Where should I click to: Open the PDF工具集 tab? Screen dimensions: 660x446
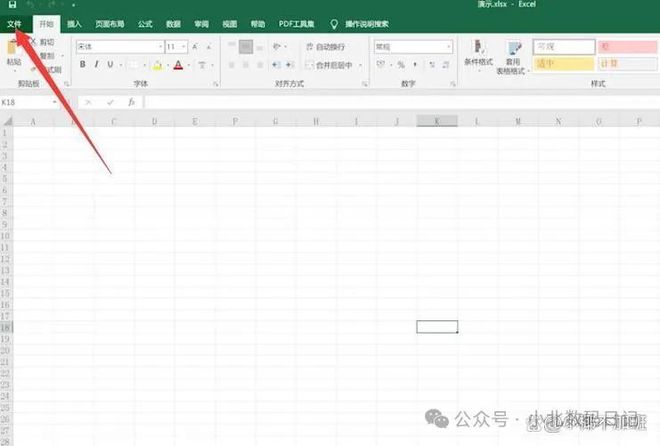pos(296,24)
